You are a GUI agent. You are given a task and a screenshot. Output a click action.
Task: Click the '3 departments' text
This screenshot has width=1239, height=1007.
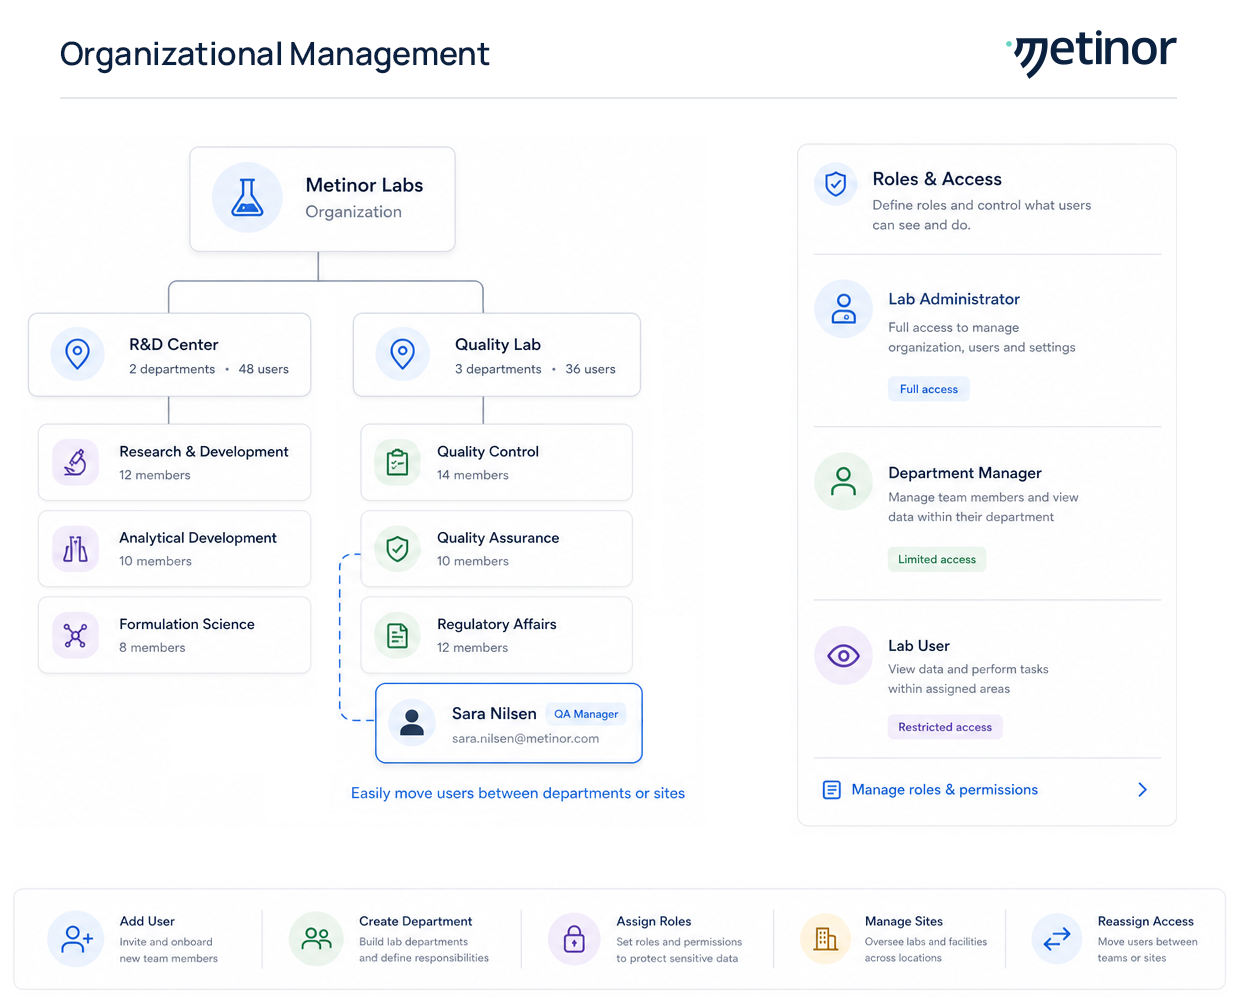click(x=498, y=369)
